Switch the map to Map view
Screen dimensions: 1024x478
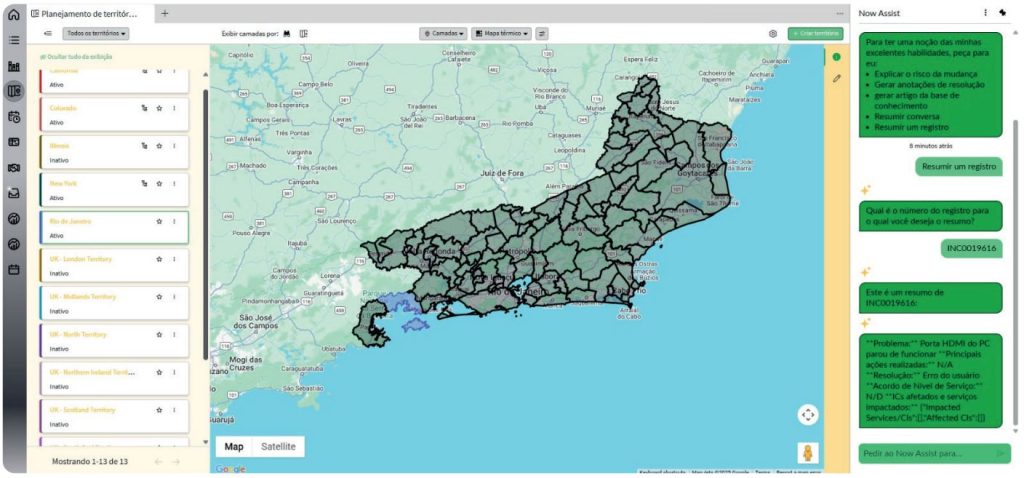tap(234, 447)
